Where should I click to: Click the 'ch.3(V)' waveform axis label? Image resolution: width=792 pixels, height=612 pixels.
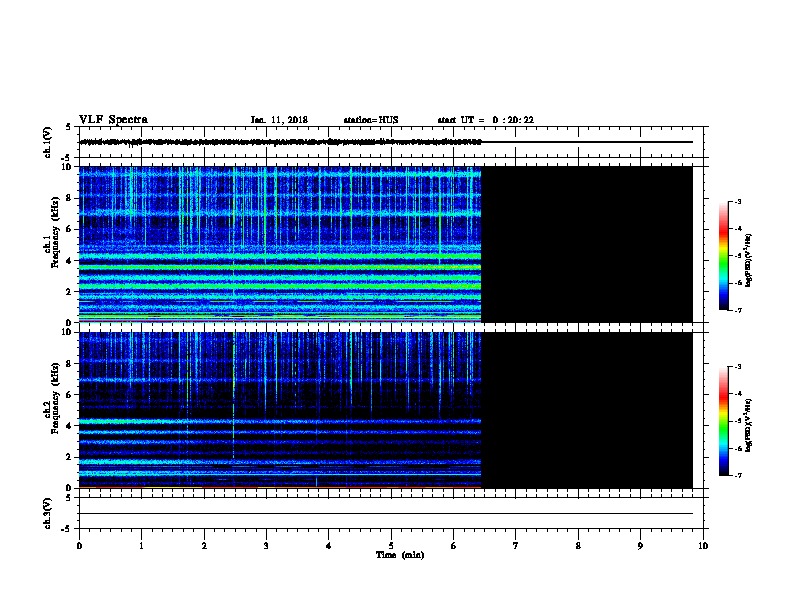point(48,513)
